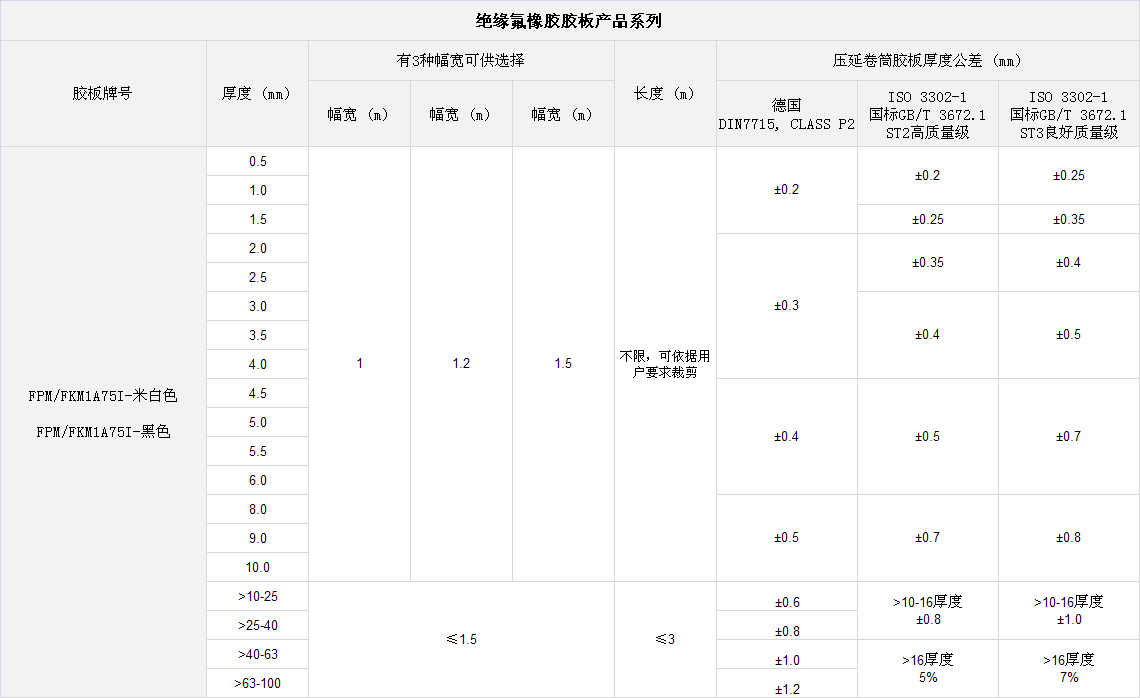Click the ST3良好质量级 column header
The width and height of the screenshot is (1140, 698).
1068,114
